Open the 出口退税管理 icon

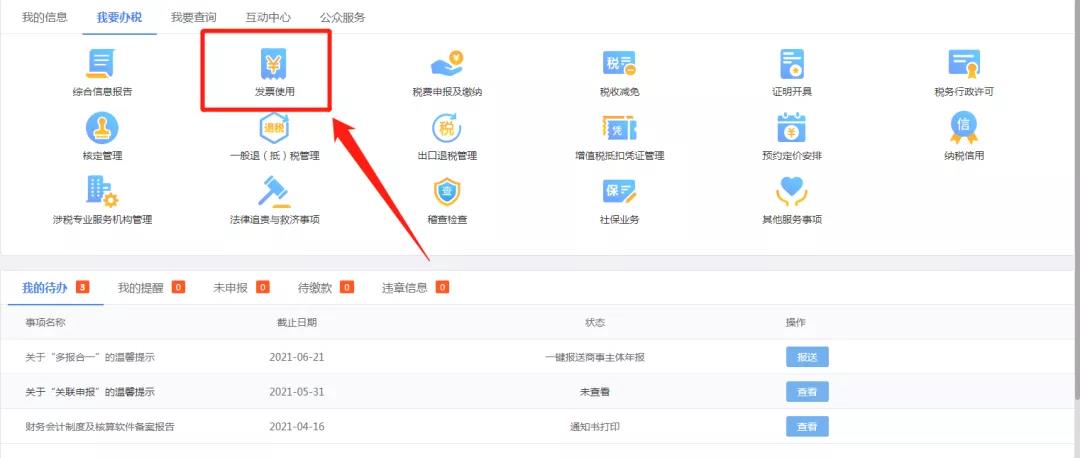(x=447, y=129)
